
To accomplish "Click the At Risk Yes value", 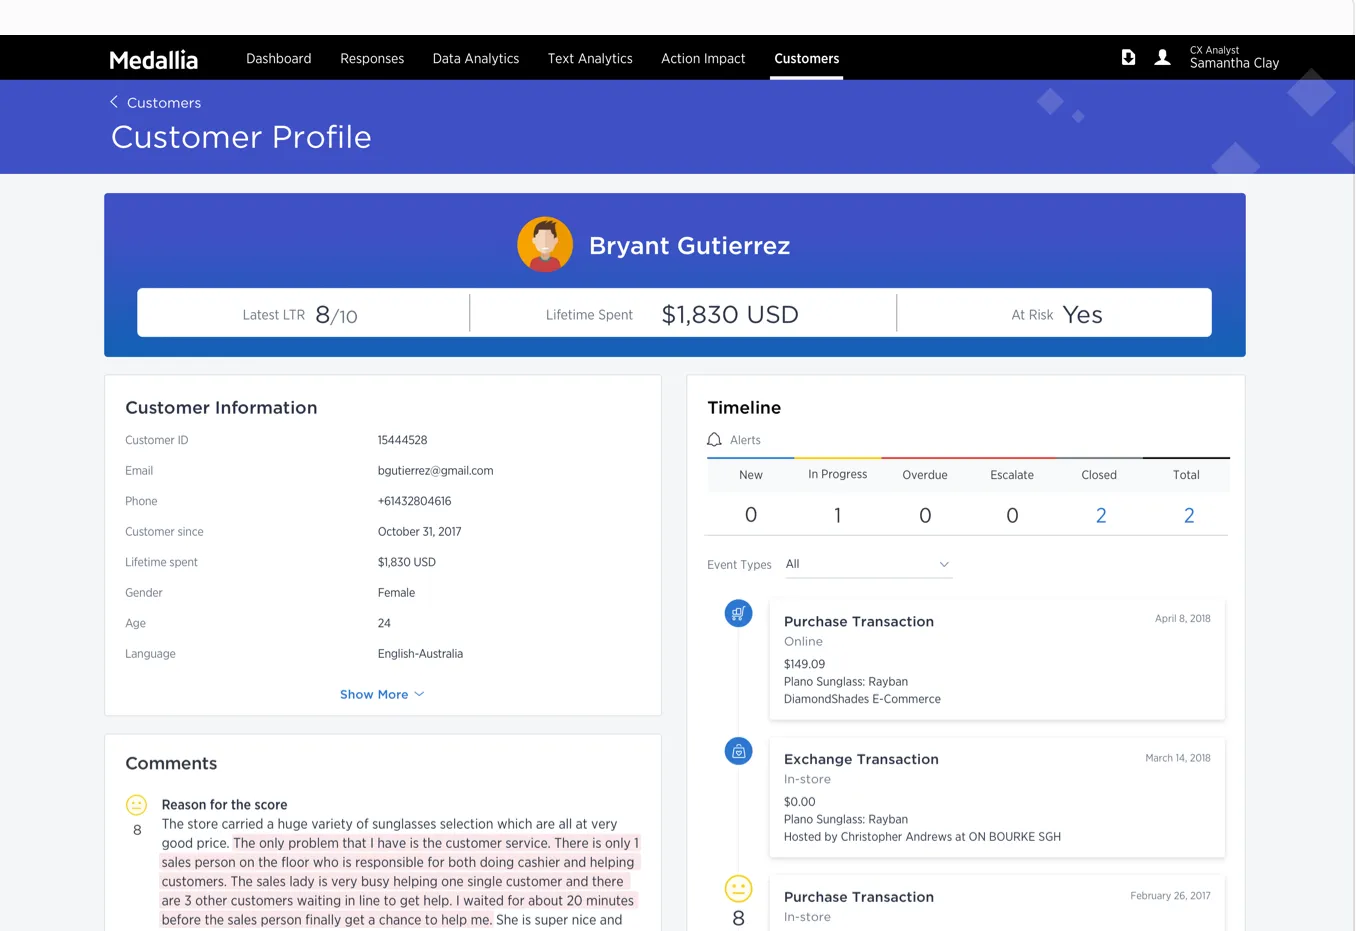I will click(1082, 315).
